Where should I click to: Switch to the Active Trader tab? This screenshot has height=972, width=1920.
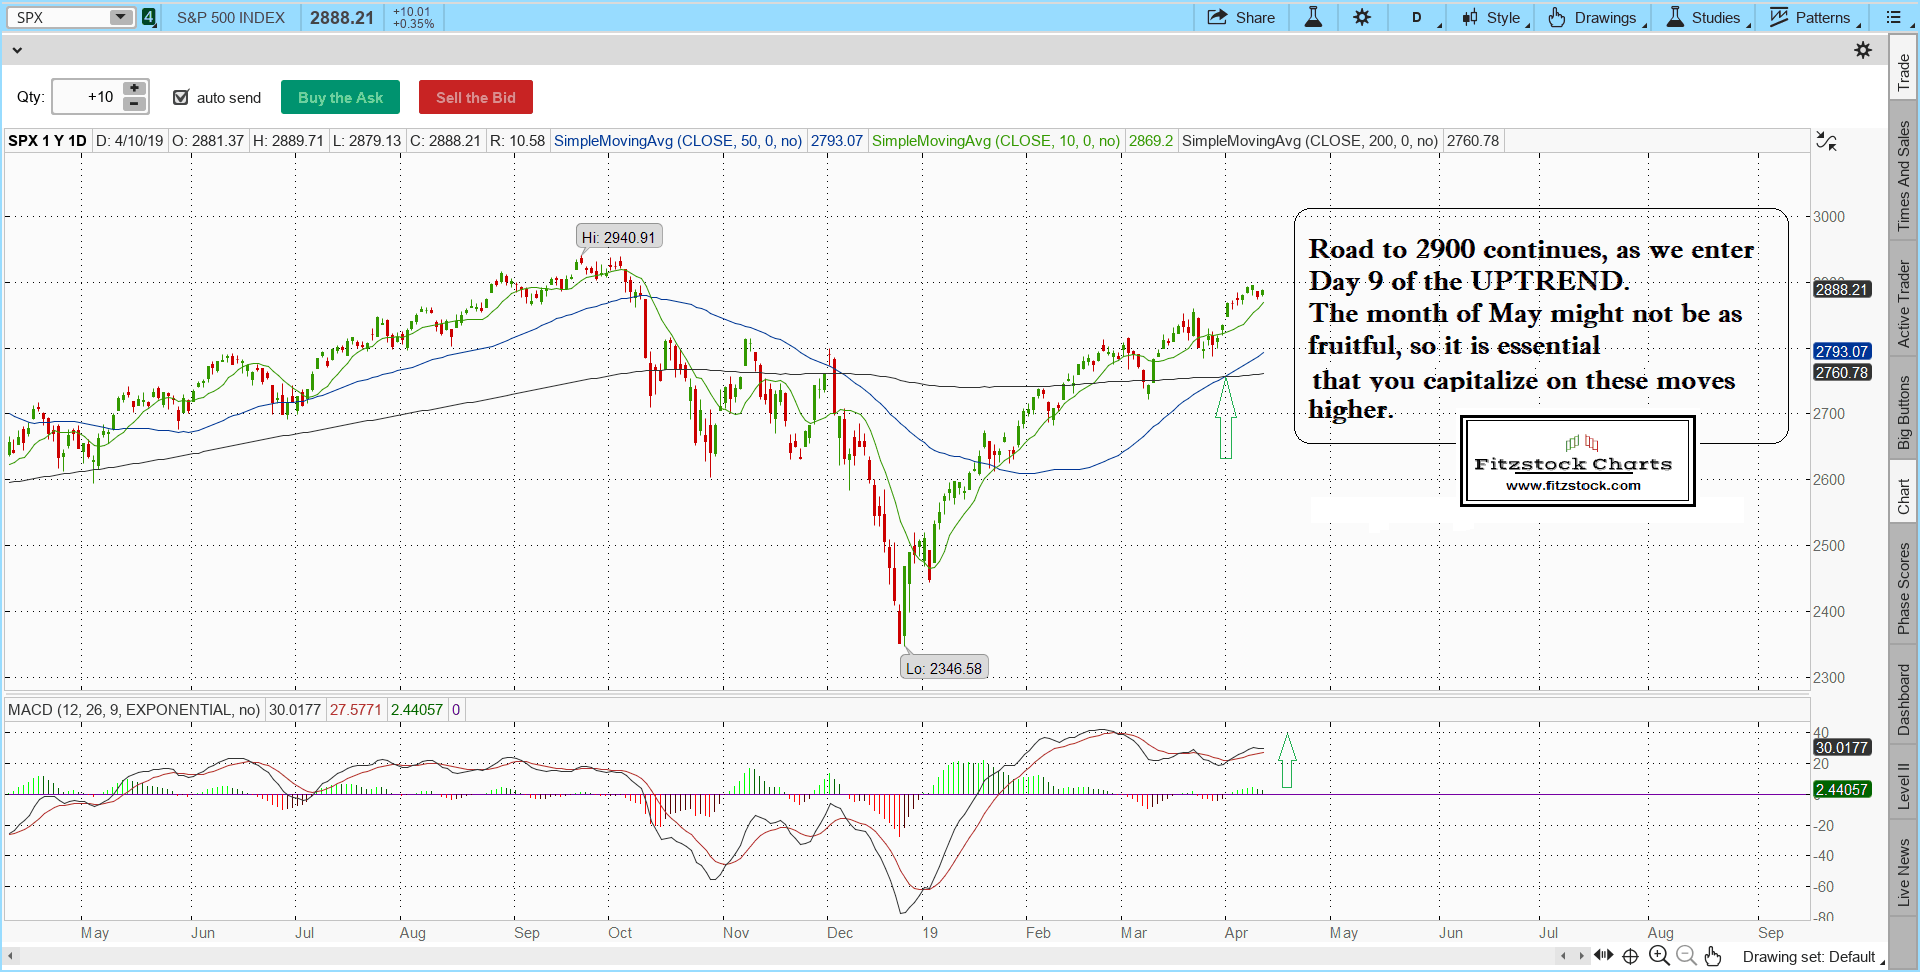1904,304
